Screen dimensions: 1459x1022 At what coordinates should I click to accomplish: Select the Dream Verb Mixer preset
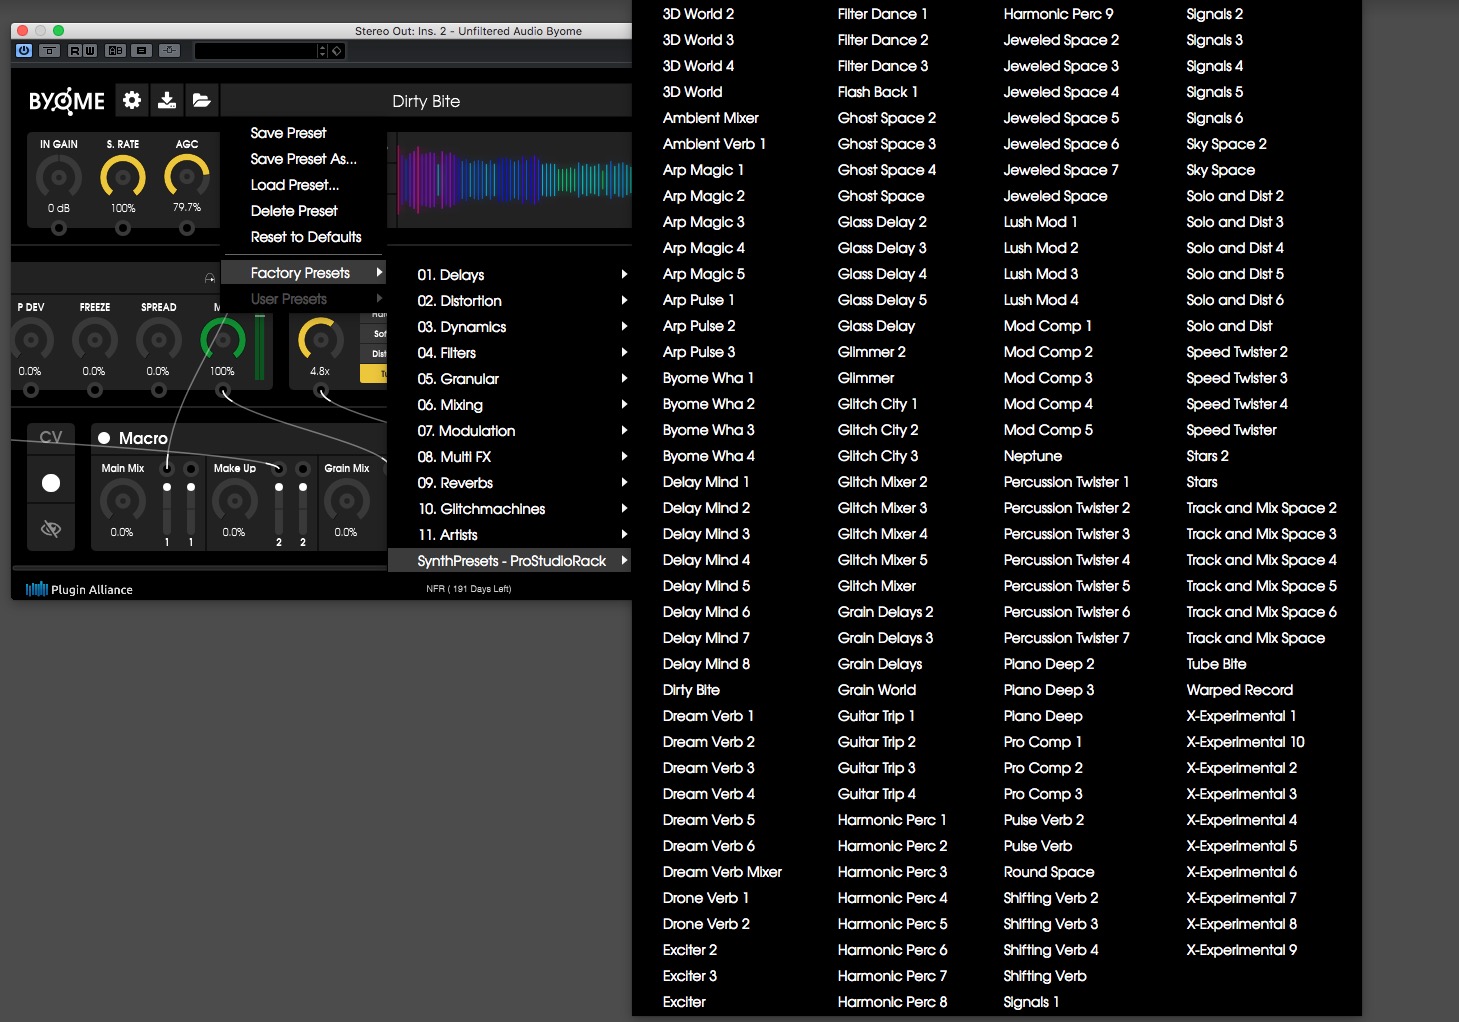point(722,872)
